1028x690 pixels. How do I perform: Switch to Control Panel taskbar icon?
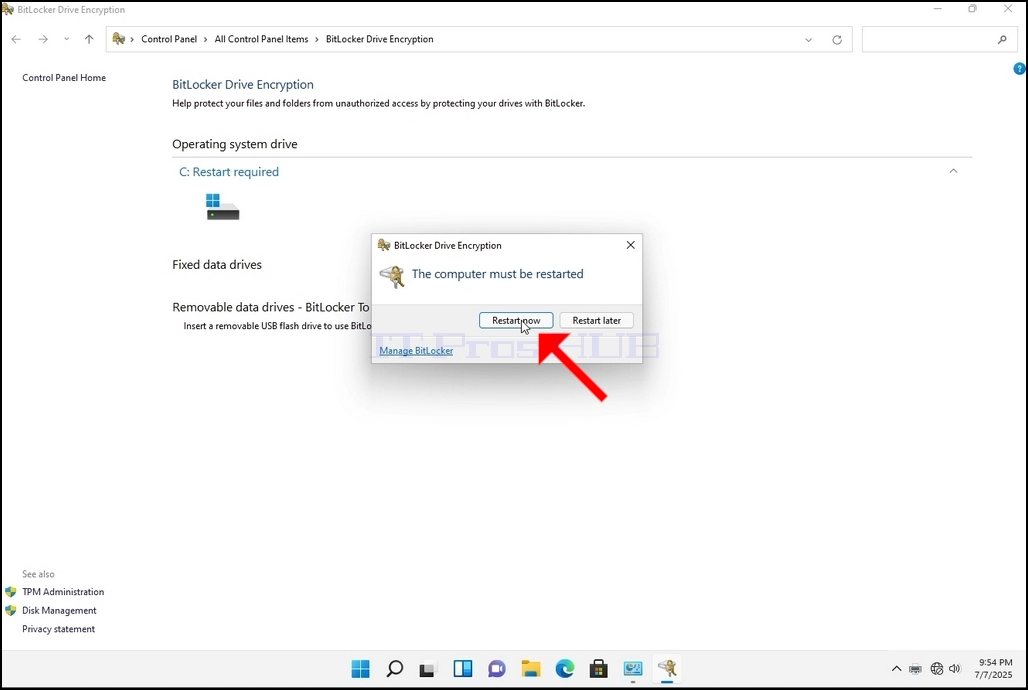[633, 668]
